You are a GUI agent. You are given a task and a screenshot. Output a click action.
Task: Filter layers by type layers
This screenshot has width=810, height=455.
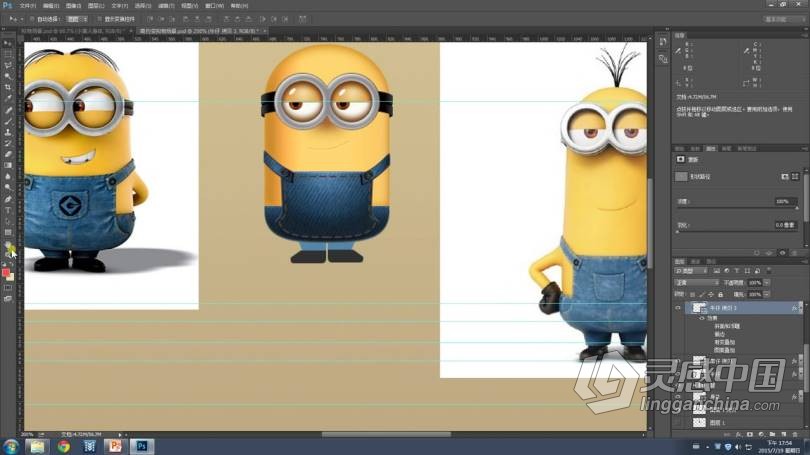(x=737, y=271)
